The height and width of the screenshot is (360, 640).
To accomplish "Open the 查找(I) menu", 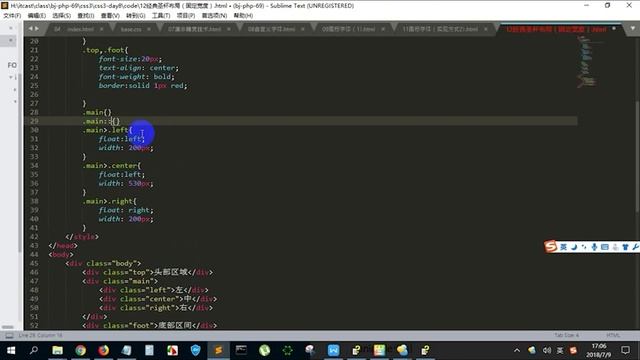I will pyautogui.click(x=86, y=16).
